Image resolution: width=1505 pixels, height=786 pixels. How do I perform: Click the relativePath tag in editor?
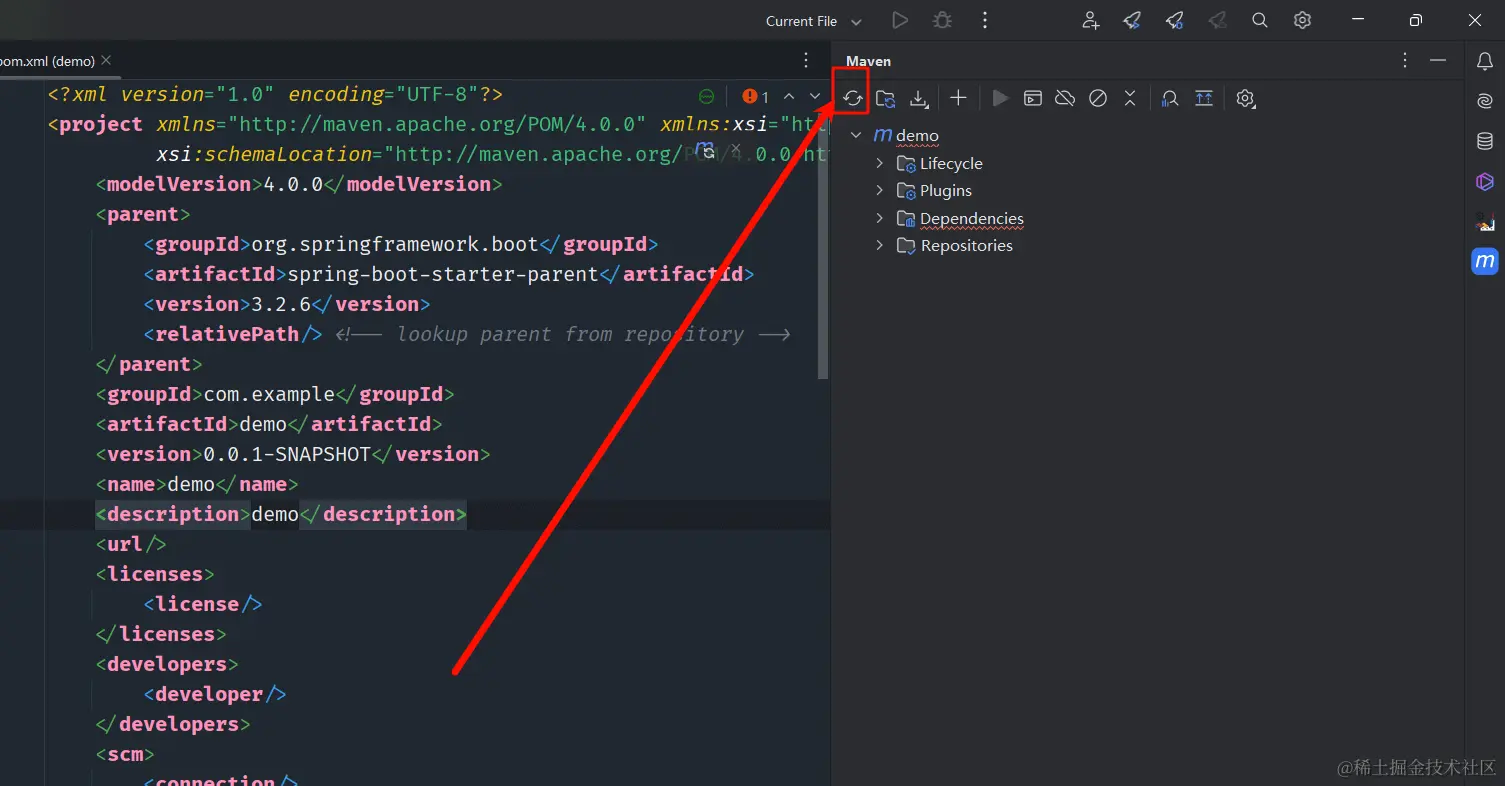coord(233,334)
